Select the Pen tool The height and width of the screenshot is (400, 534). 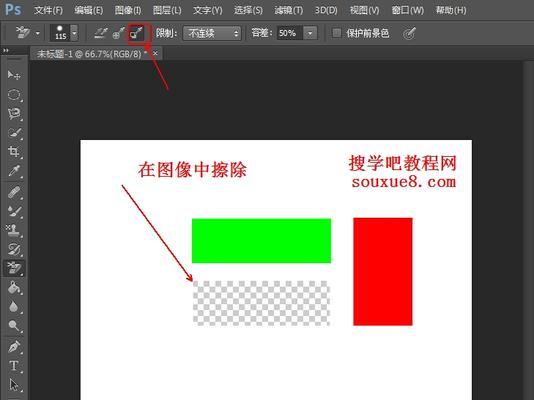click(x=14, y=347)
